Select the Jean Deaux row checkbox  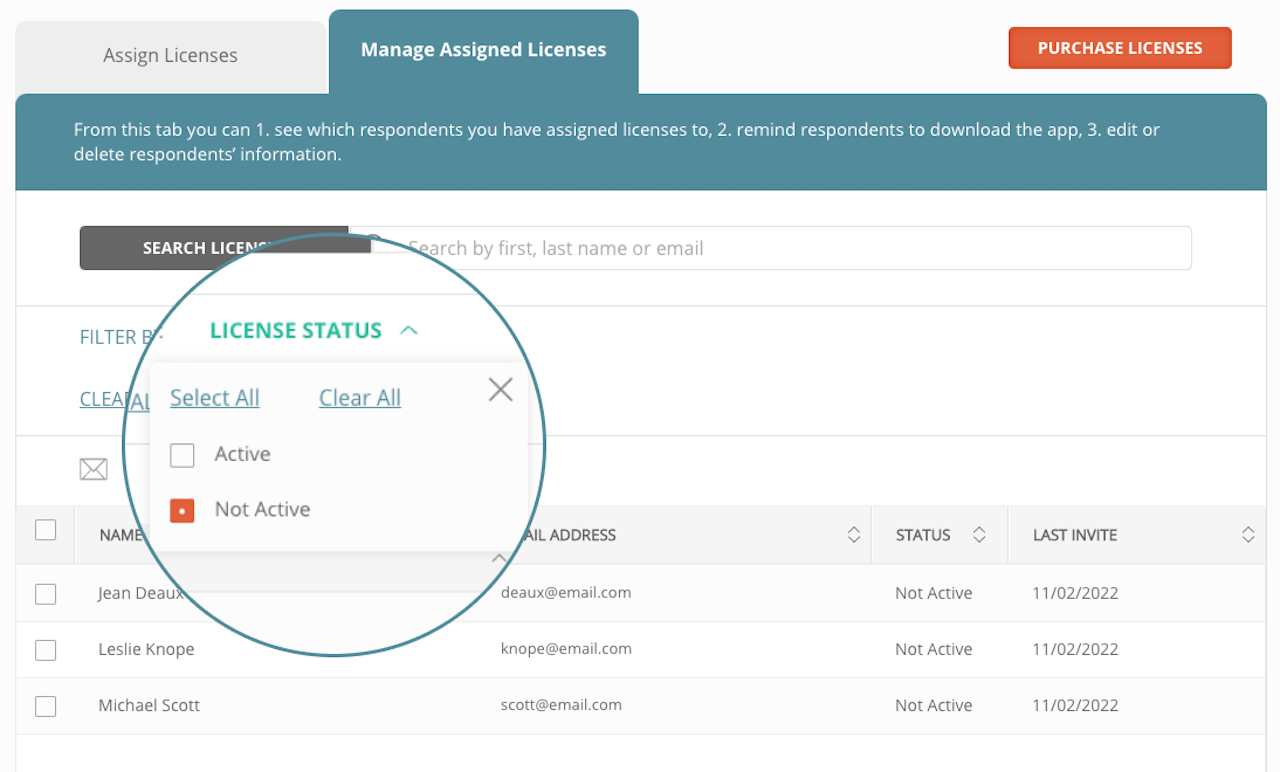coord(46,594)
